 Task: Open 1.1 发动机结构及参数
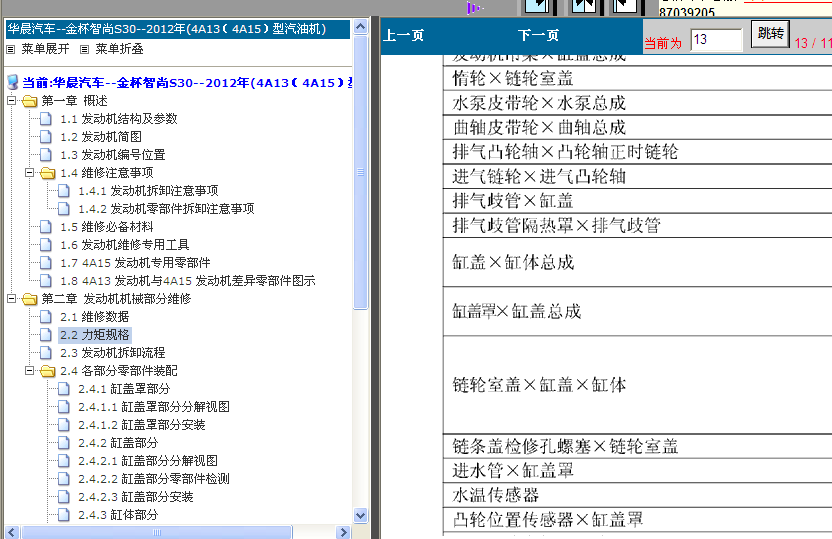(x=118, y=119)
